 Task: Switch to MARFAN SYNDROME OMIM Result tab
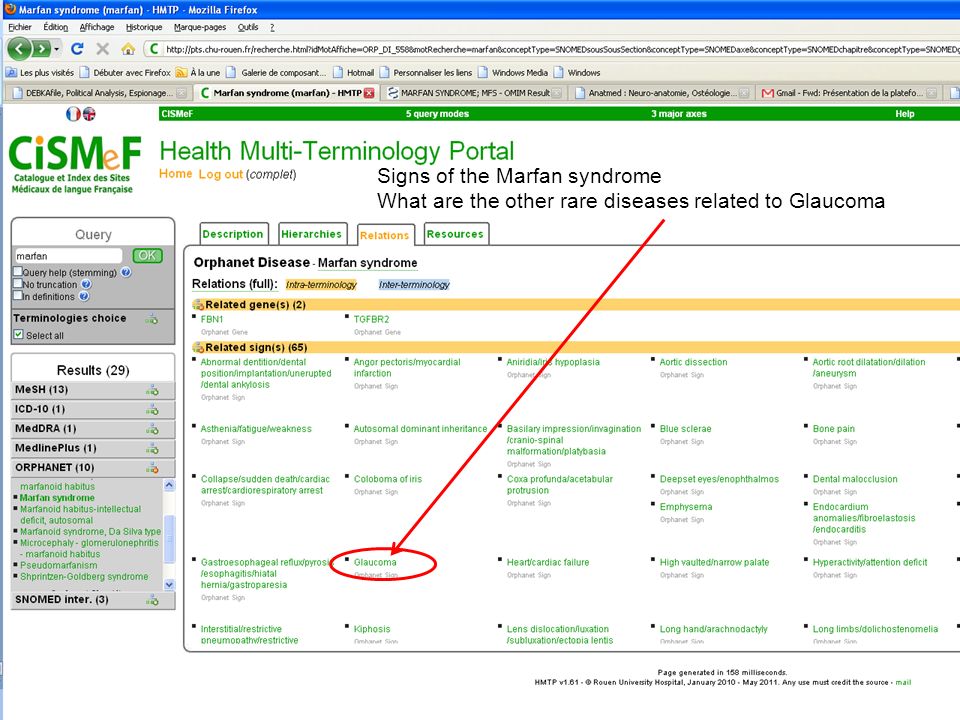coord(474,93)
